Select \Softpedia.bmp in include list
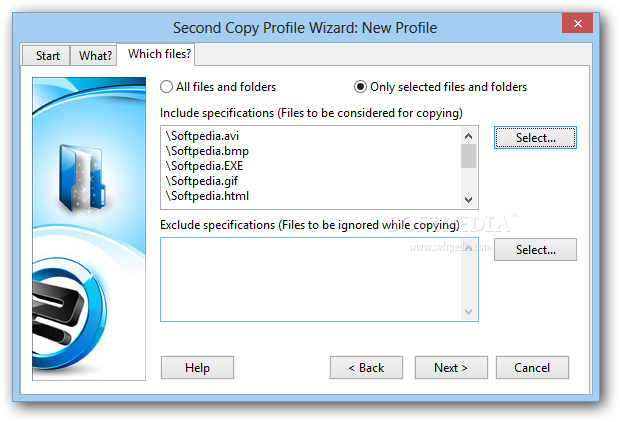This screenshot has height=422, width=620. (x=207, y=151)
